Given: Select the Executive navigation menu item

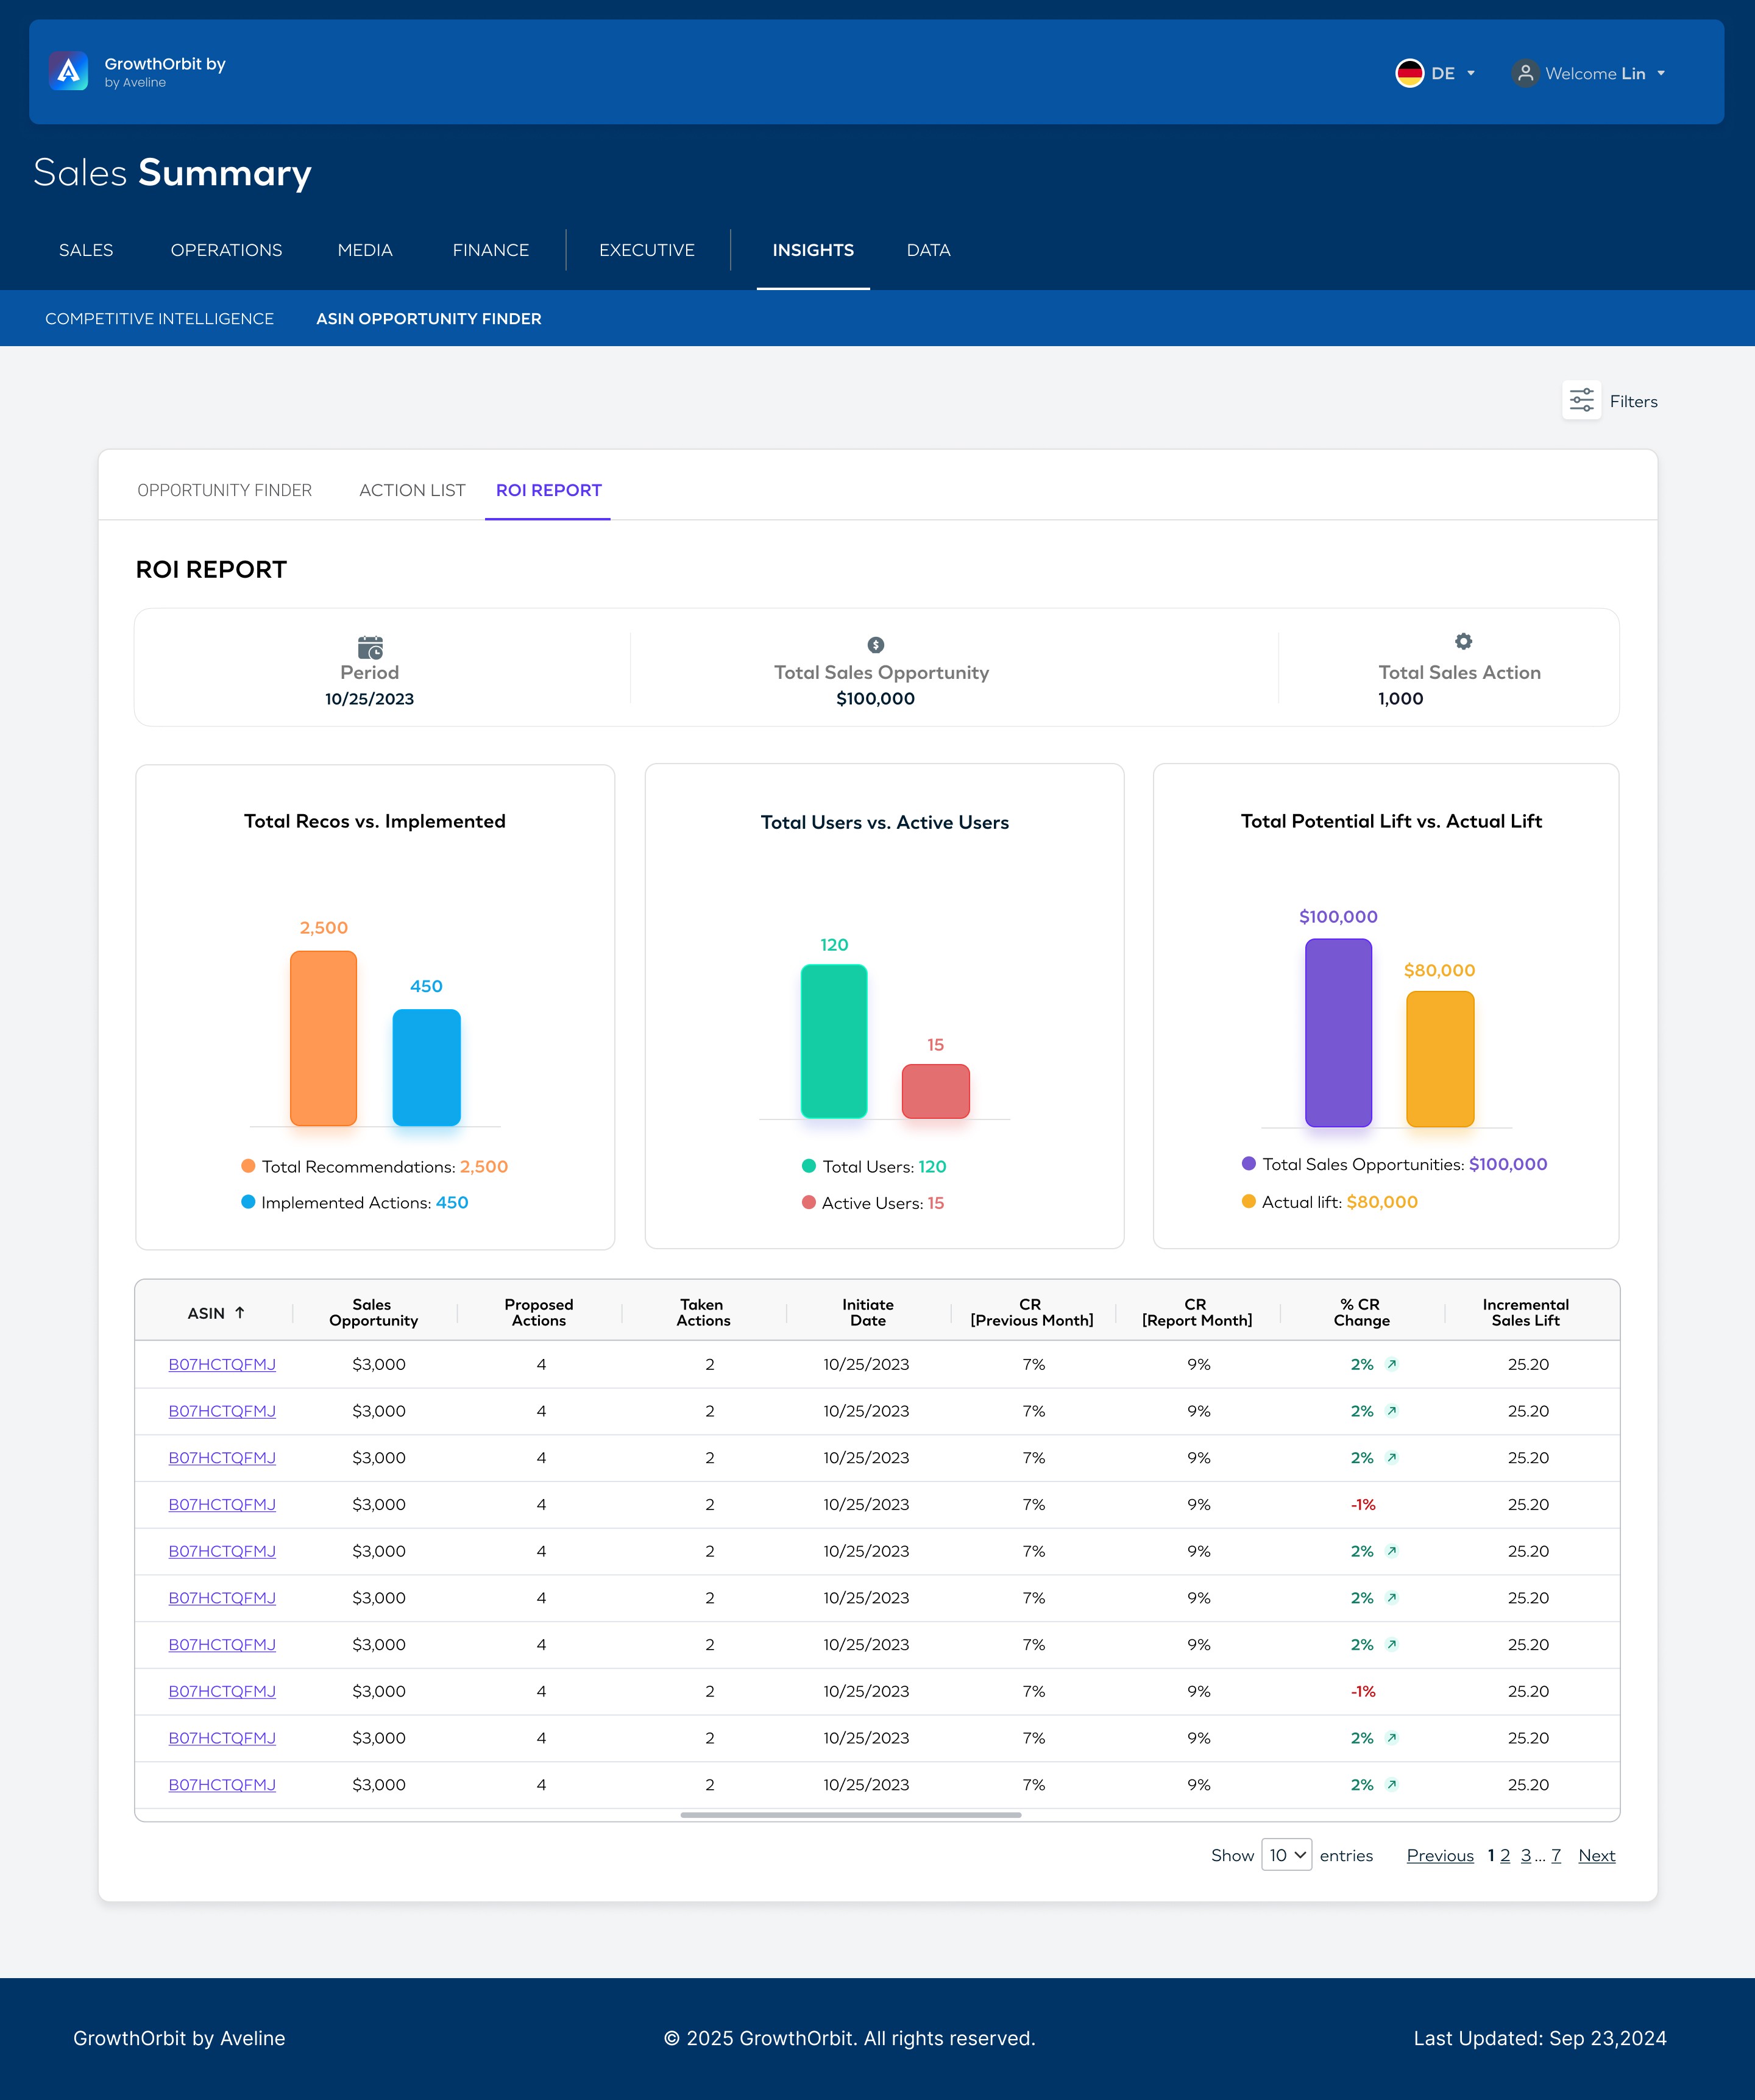Looking at the screenshot, I should pyautogui.click(x=646, y=250).
